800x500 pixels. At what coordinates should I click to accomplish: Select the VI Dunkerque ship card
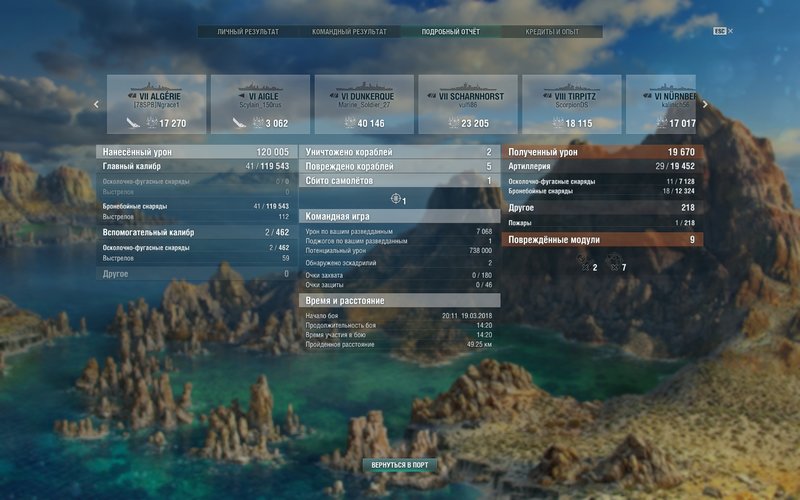click(364, 104)
